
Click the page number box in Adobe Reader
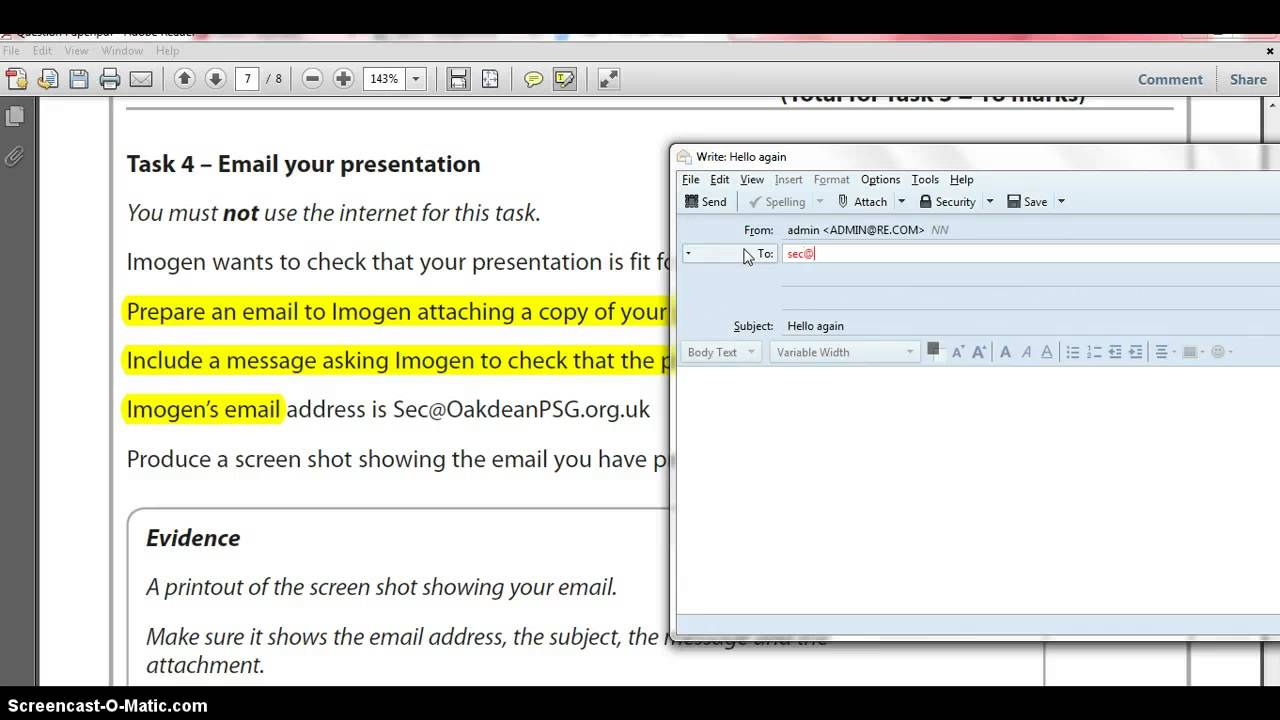(x=247, y=79)
